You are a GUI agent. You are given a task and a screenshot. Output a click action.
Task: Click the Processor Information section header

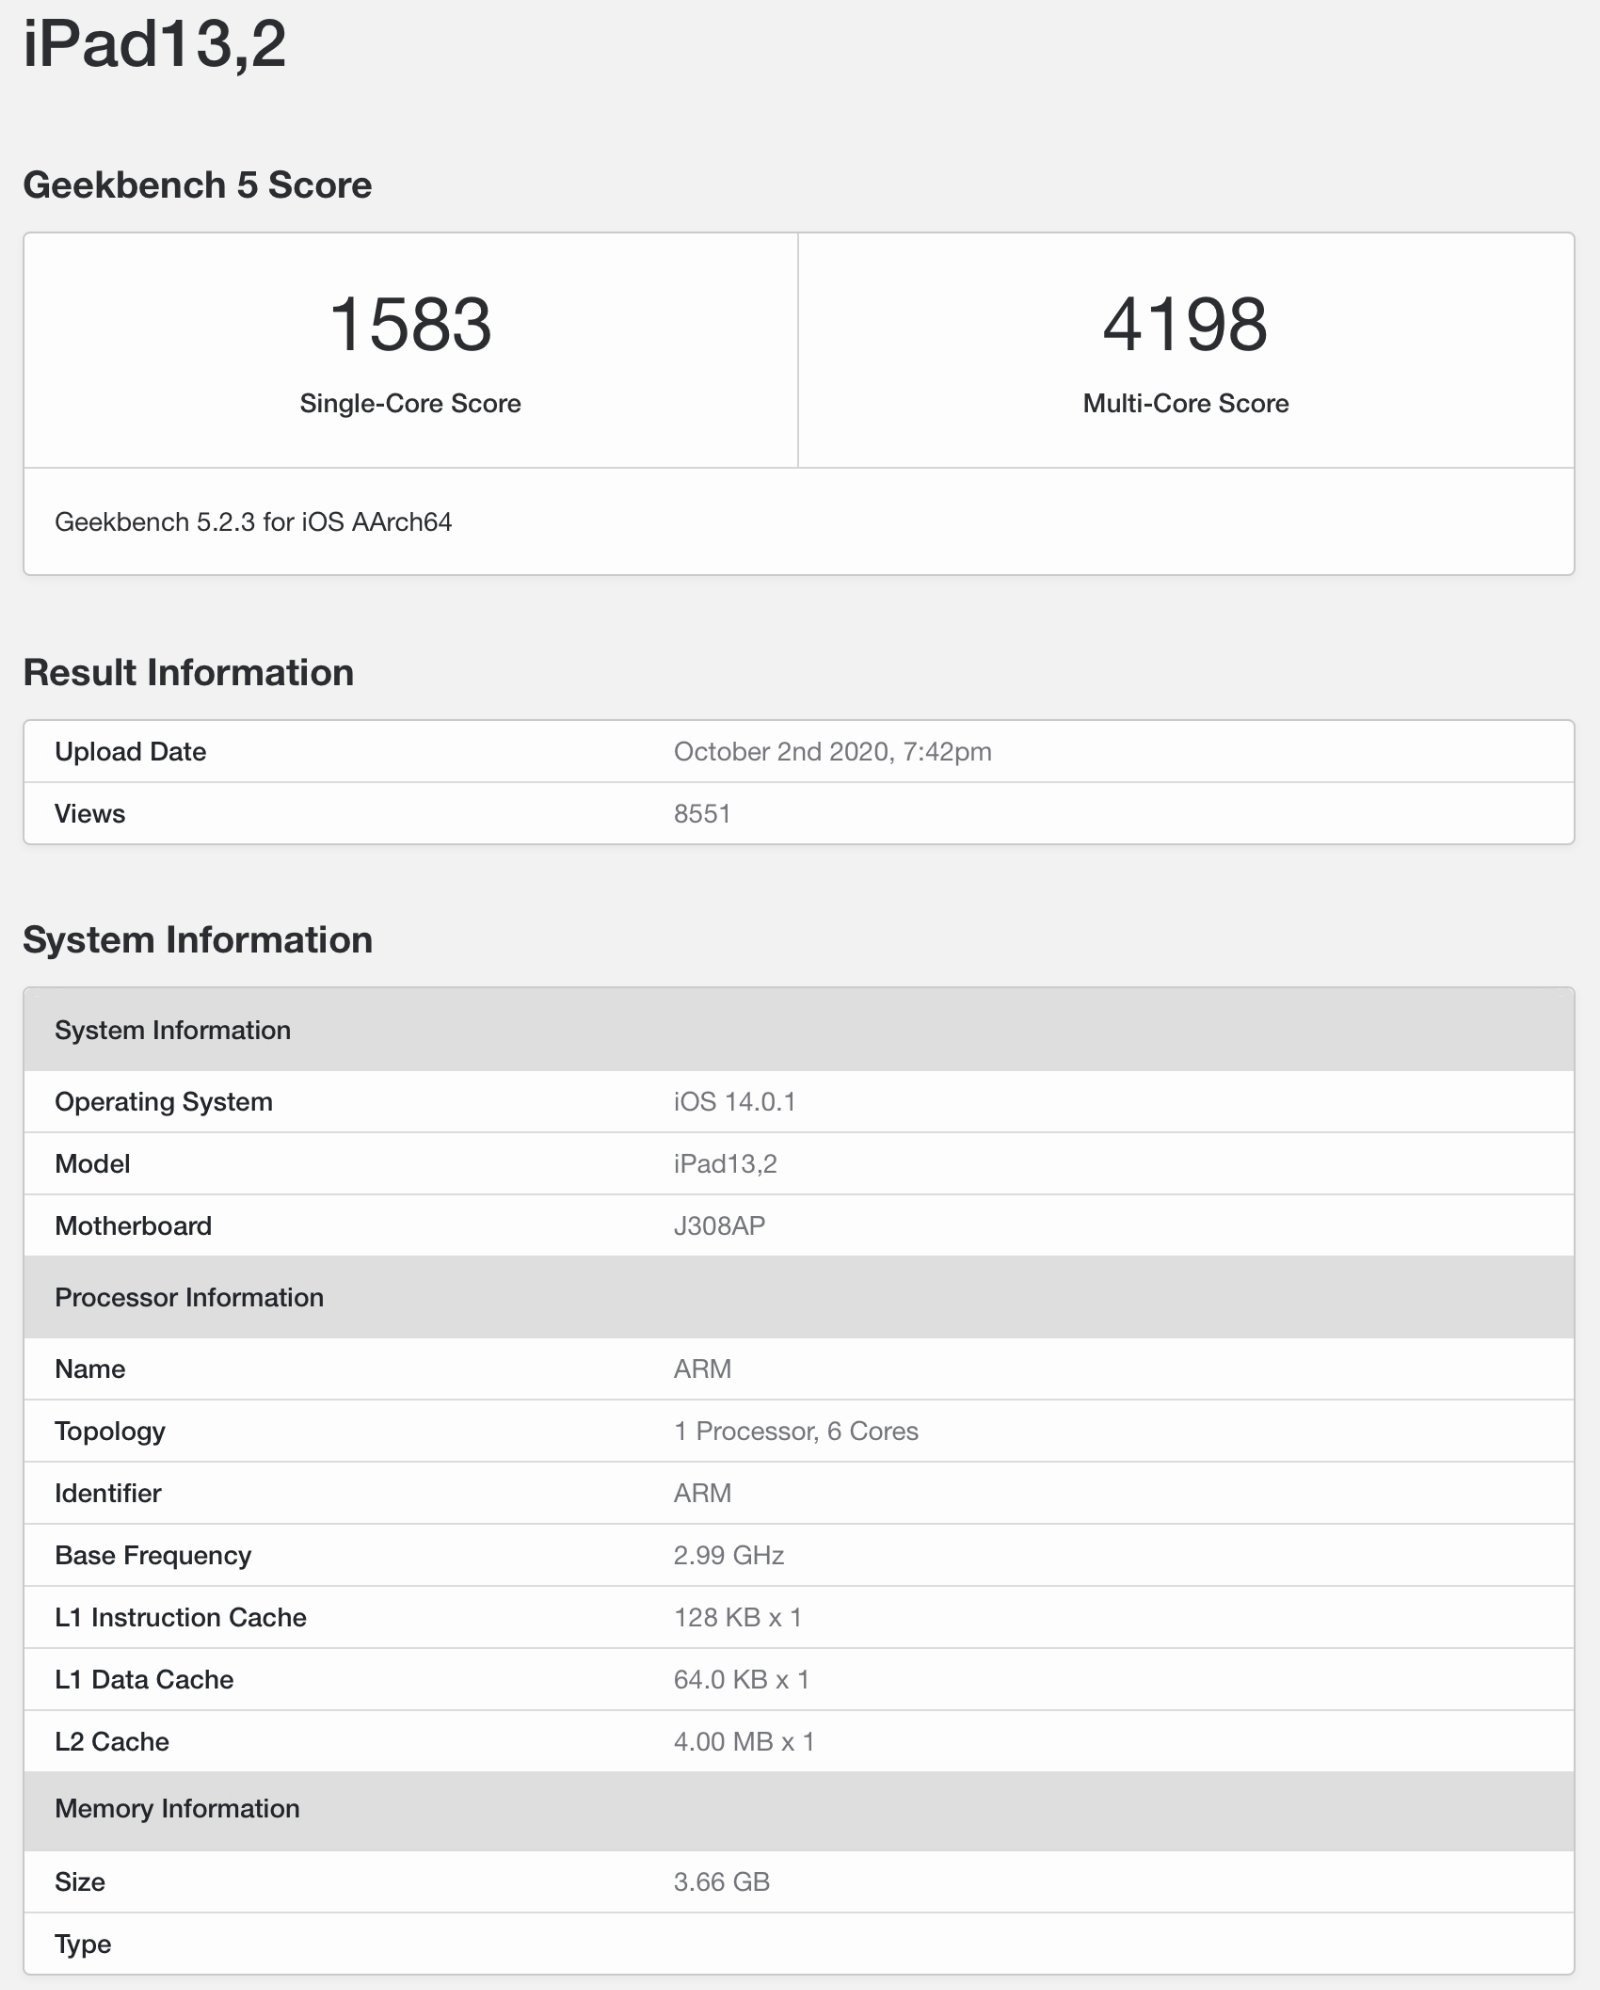point(798,1297)
